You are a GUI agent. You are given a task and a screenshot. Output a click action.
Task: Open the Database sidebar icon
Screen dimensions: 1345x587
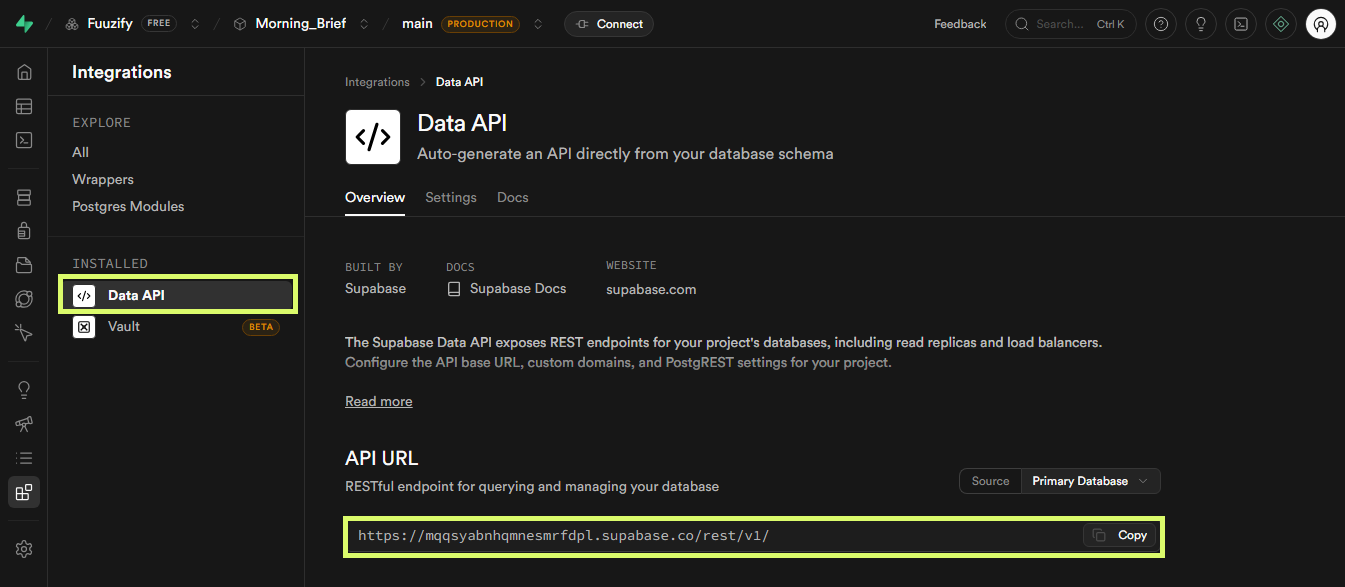24,197
